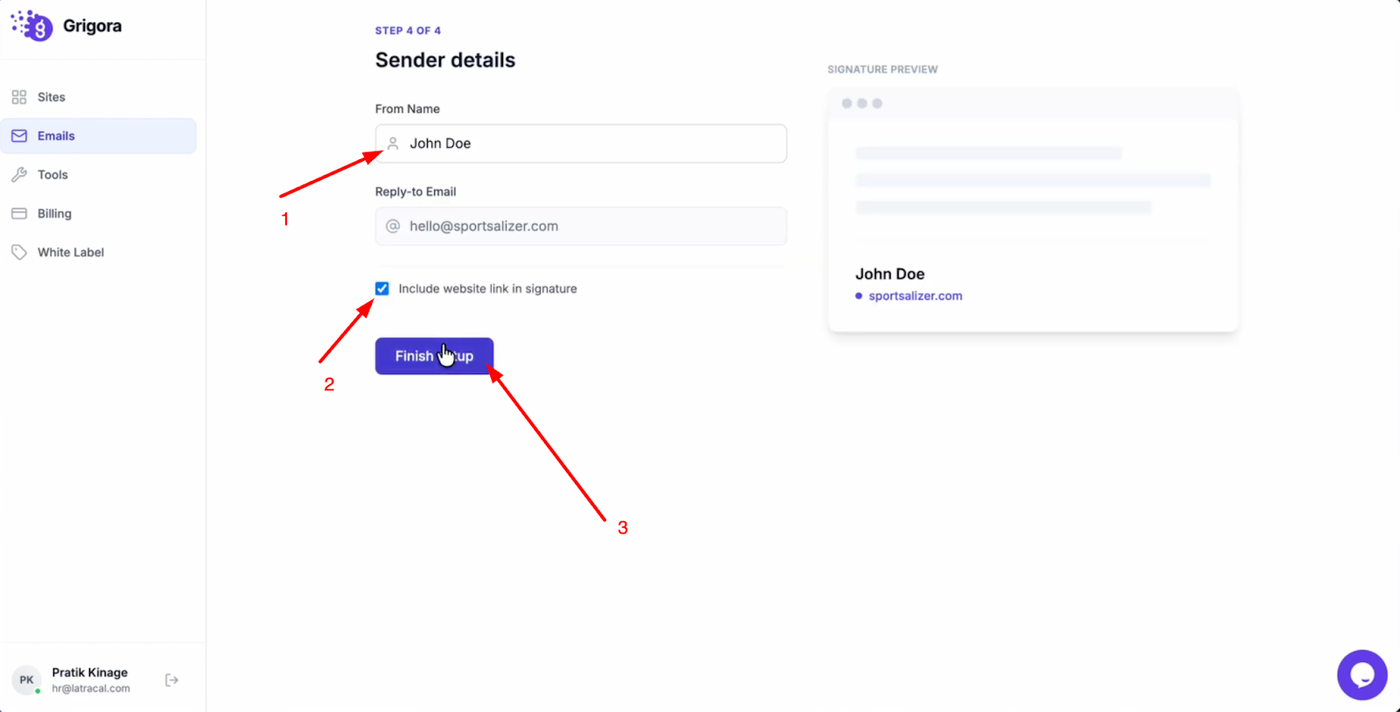Click the John Doe signature preview name

[x=889, y=274]
